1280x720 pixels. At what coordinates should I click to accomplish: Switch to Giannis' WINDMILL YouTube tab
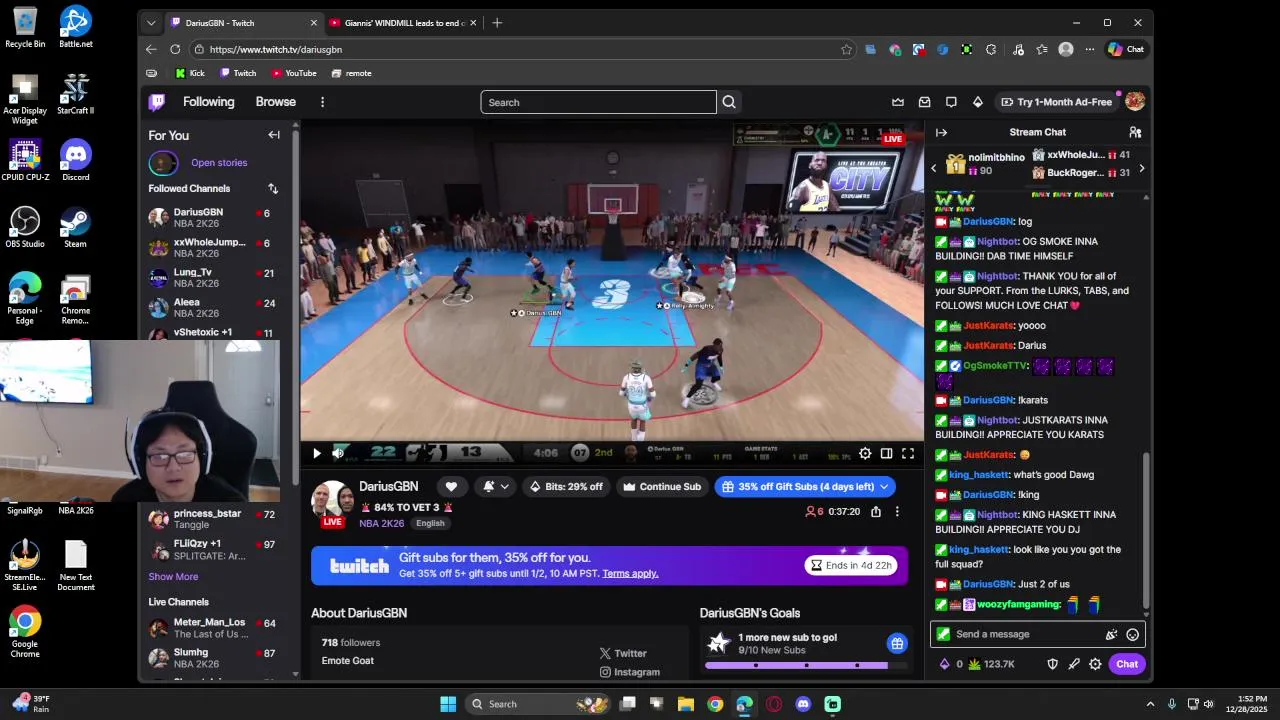(x=402, y=23)
